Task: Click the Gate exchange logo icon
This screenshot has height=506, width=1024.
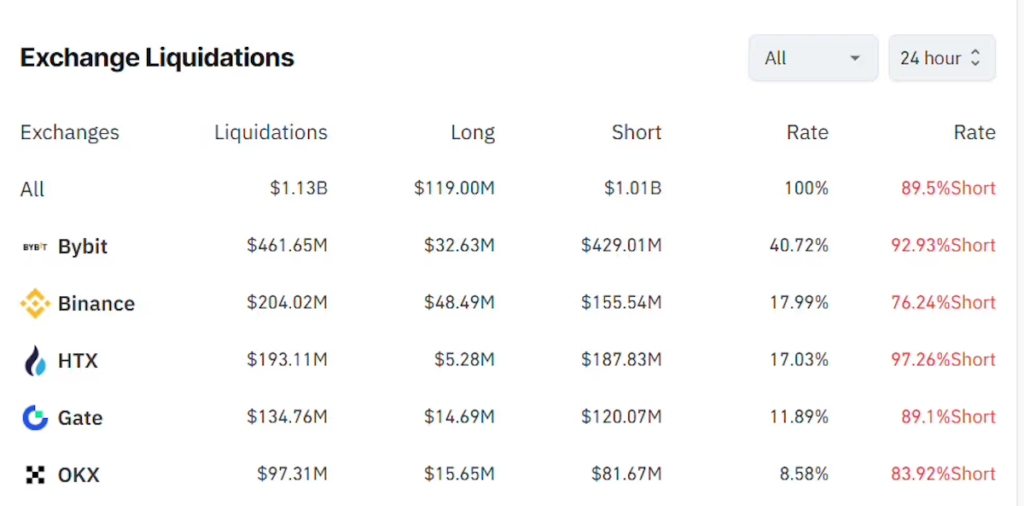Action: click(35, 418)
